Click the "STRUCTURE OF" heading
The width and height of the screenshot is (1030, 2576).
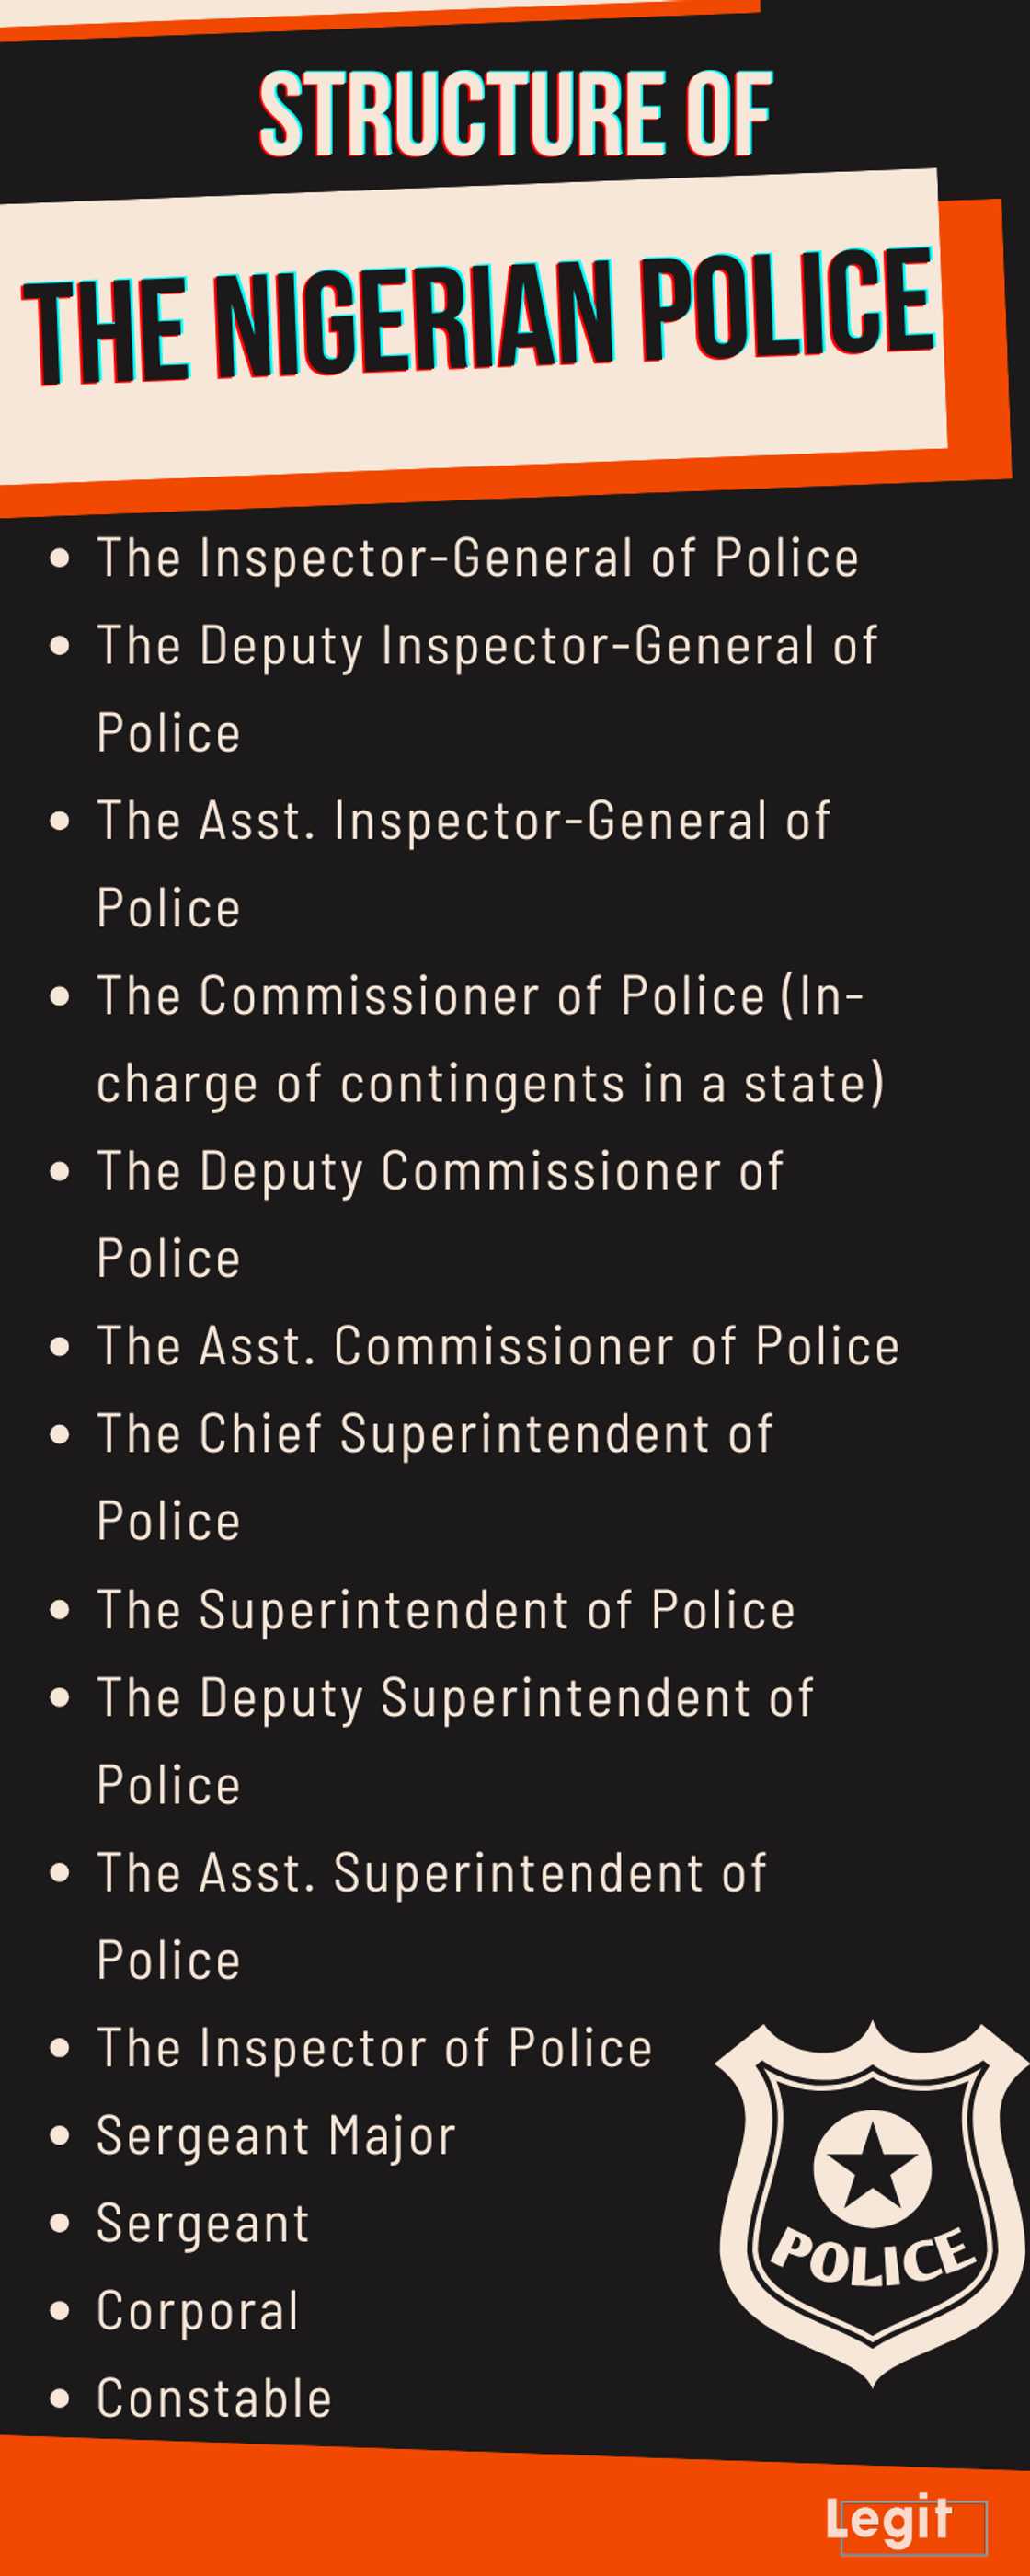coord(515,115)
